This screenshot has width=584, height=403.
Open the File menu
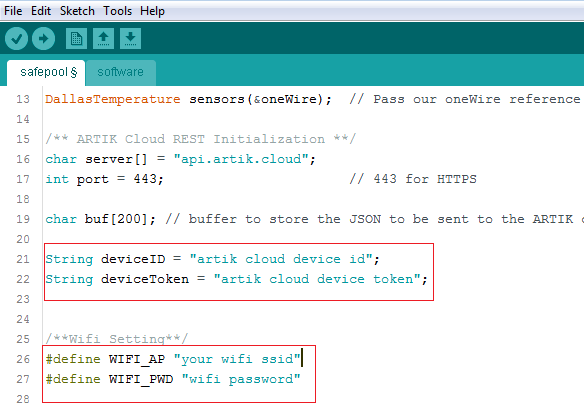[x=13, y=11]
